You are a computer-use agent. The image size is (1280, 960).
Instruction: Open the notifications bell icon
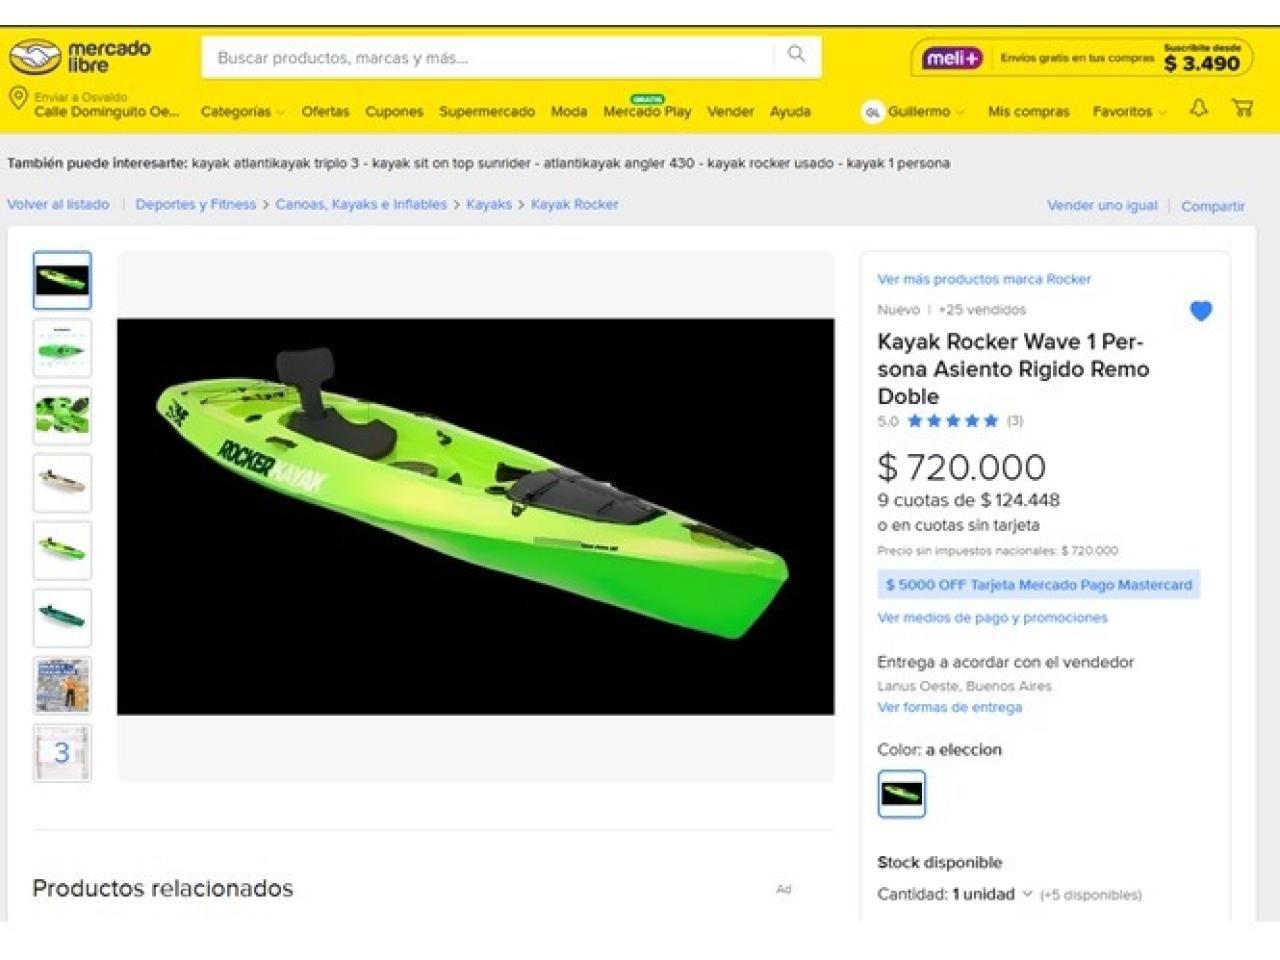(1199, 108)
